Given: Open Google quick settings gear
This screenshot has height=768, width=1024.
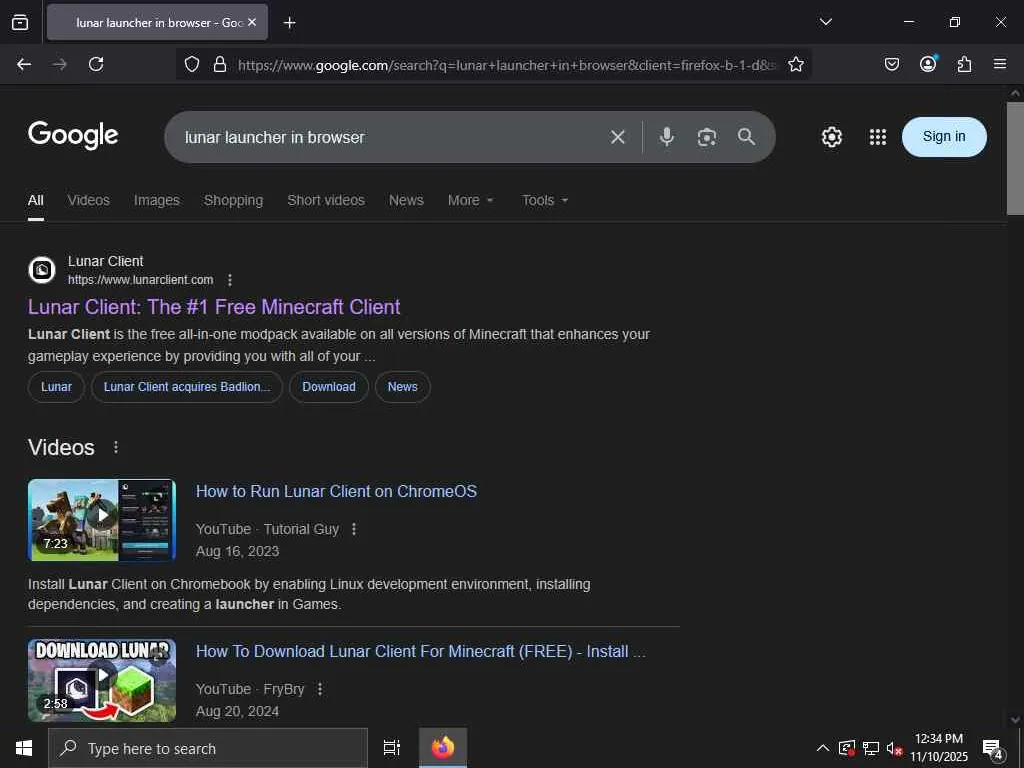Looking at the screenshot, I should point(831,137).
